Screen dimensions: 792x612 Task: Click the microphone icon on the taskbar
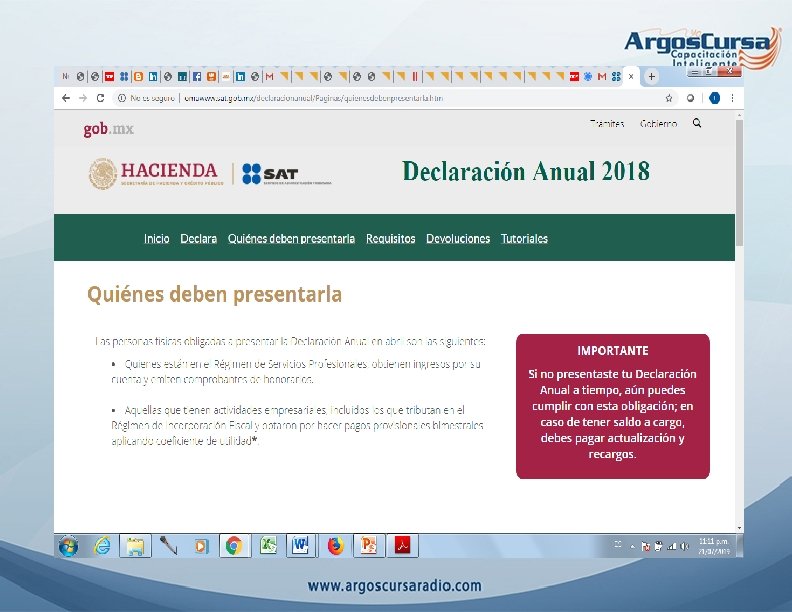point(168,545)
